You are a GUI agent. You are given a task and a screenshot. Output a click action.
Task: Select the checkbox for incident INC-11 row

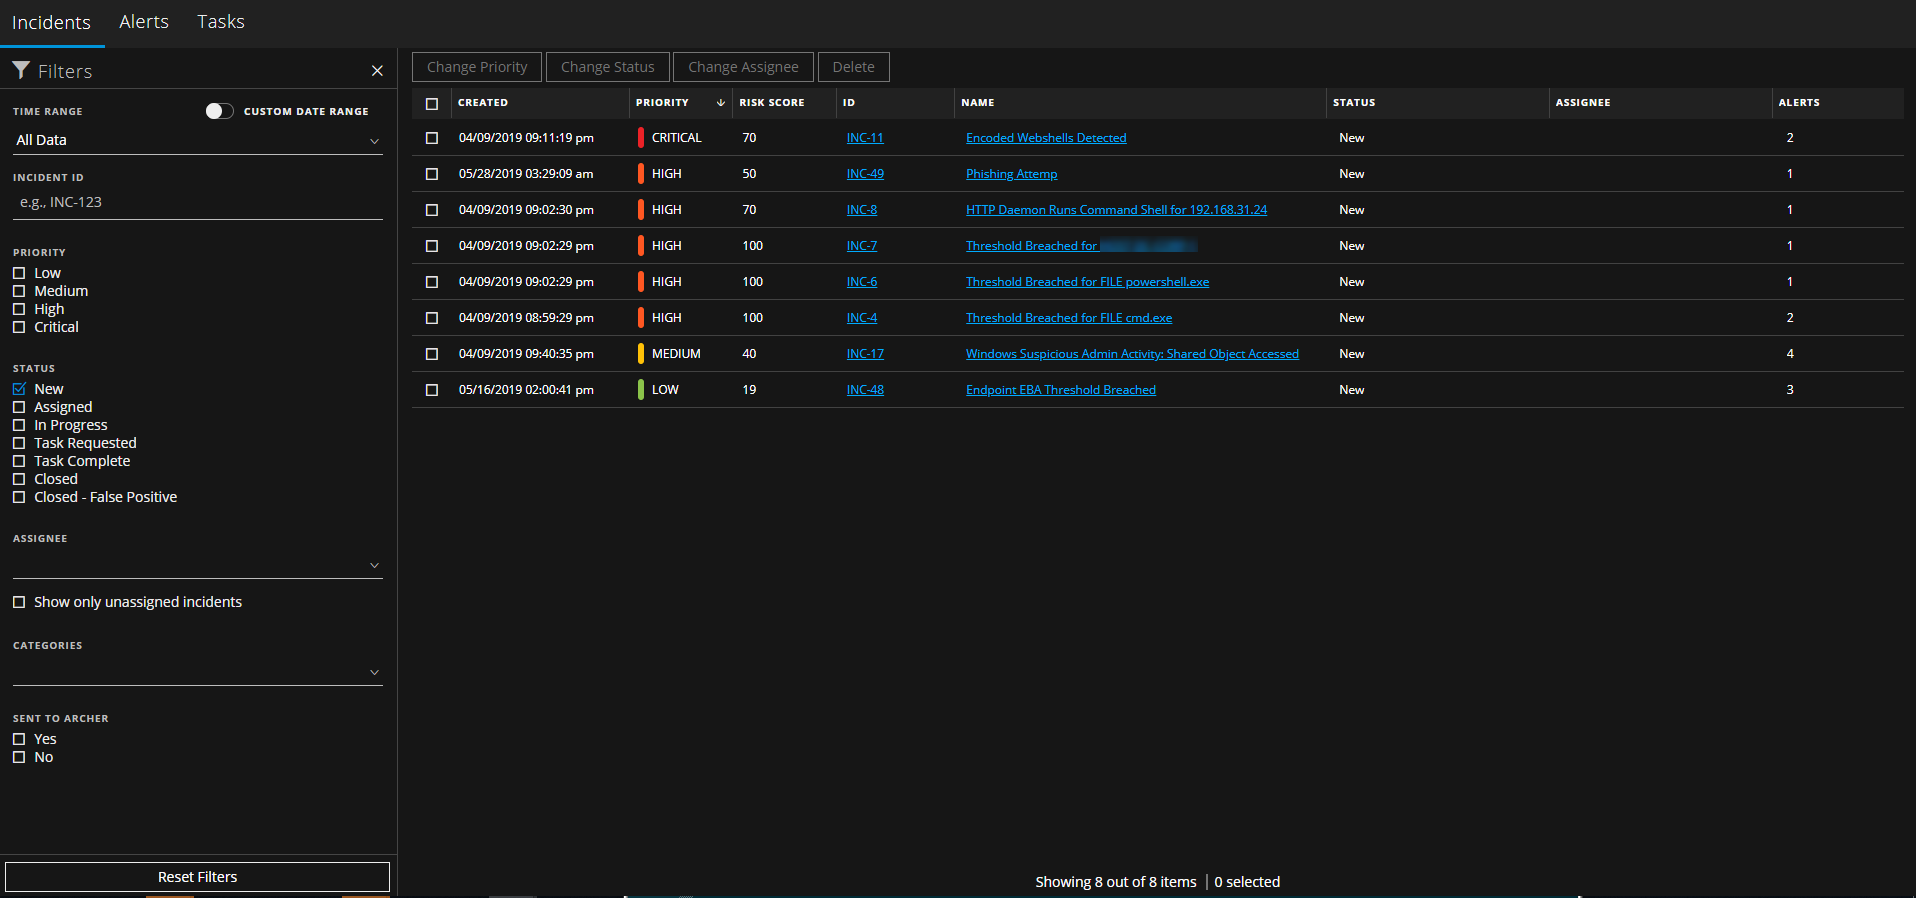click(x=432, y=138)
